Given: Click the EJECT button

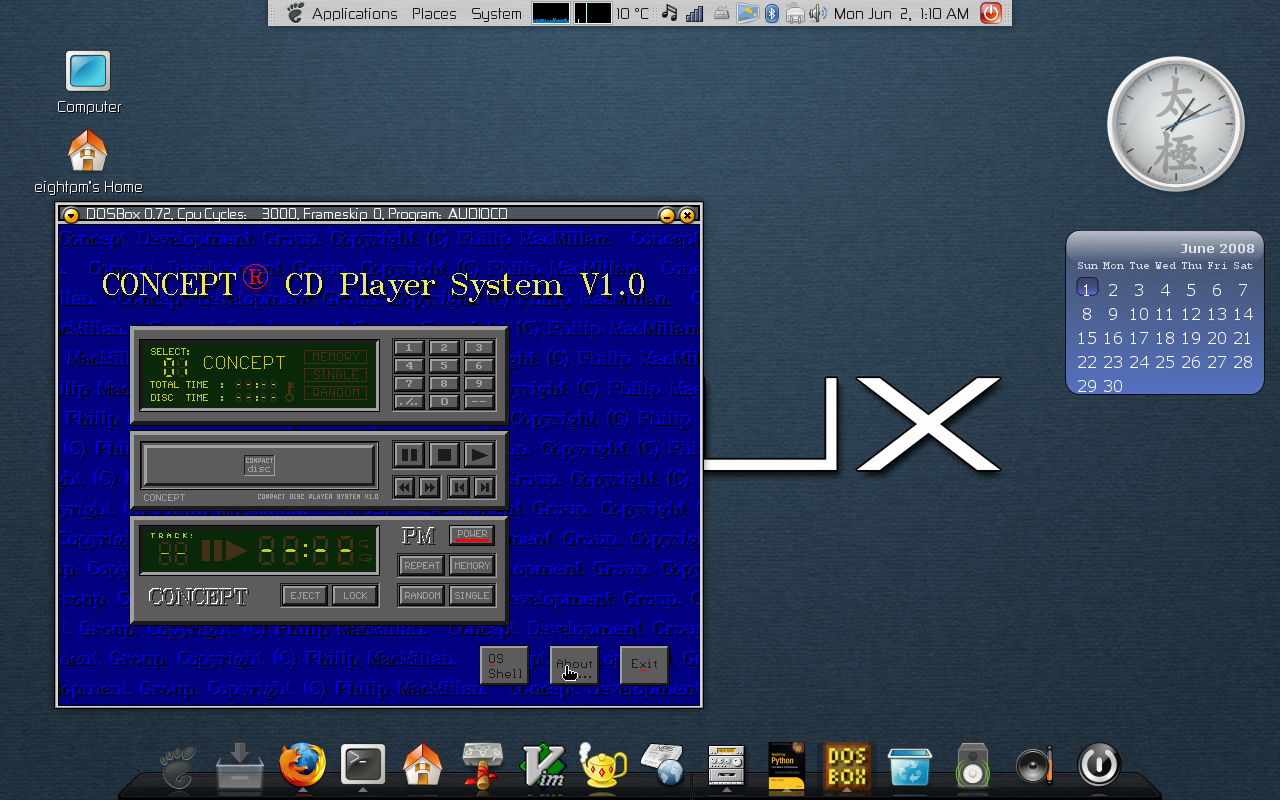Looking at the screenshot, I should click(x=305, y=595).
